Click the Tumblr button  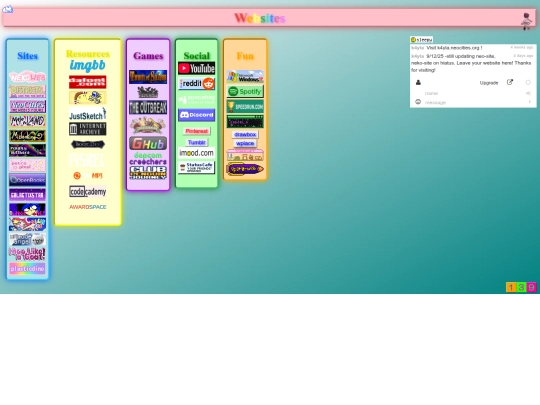196,142
